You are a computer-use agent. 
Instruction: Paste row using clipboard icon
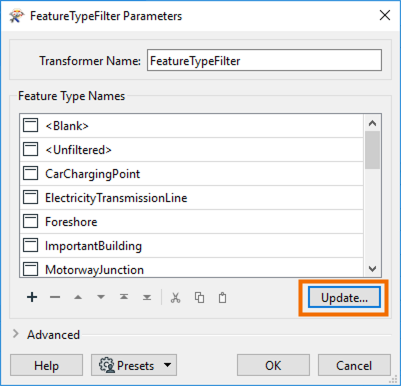[222, 297]
